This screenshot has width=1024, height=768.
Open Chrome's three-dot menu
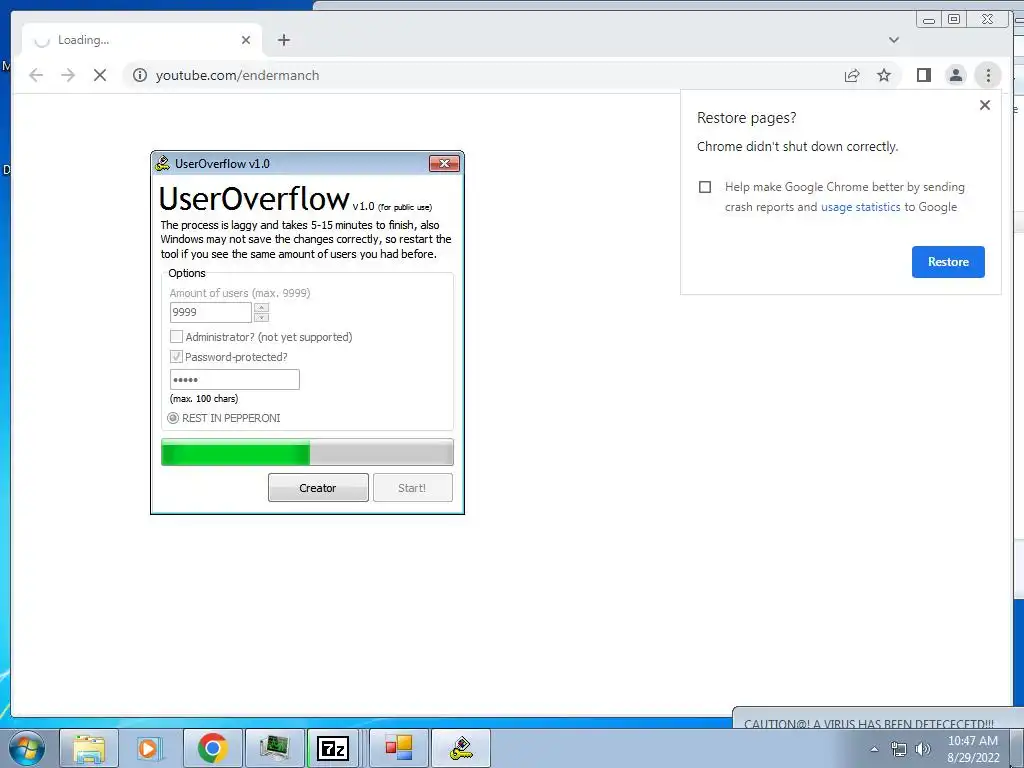[x=987, y=75]
